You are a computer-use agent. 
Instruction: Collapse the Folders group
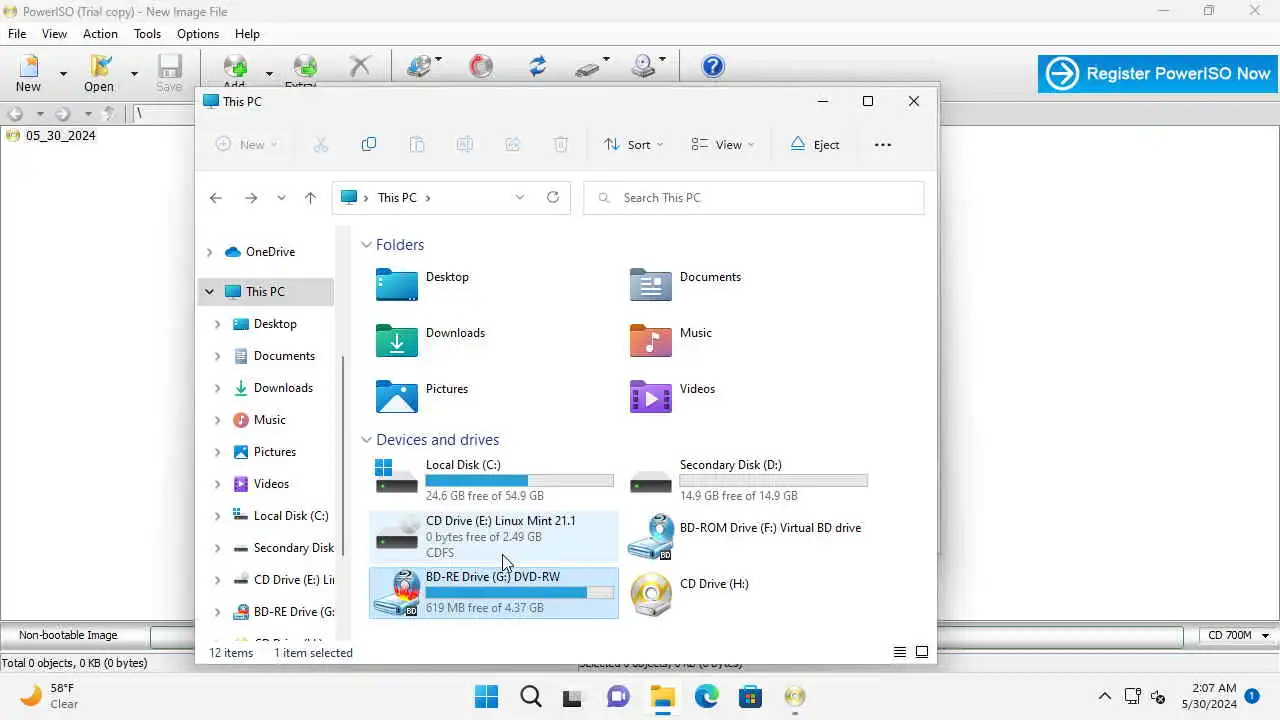[366, 245]
